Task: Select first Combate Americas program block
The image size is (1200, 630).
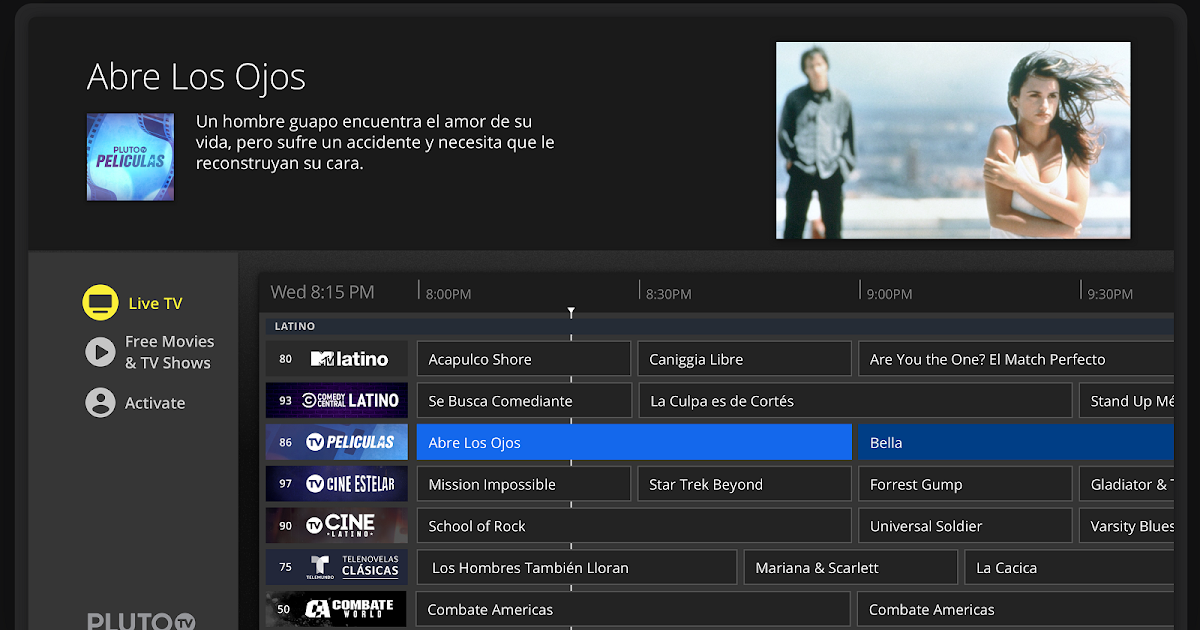Action: coord(634,609)
